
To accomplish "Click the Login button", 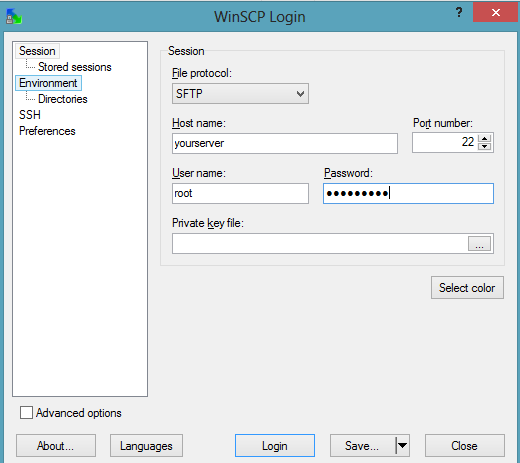I will 275,446.
